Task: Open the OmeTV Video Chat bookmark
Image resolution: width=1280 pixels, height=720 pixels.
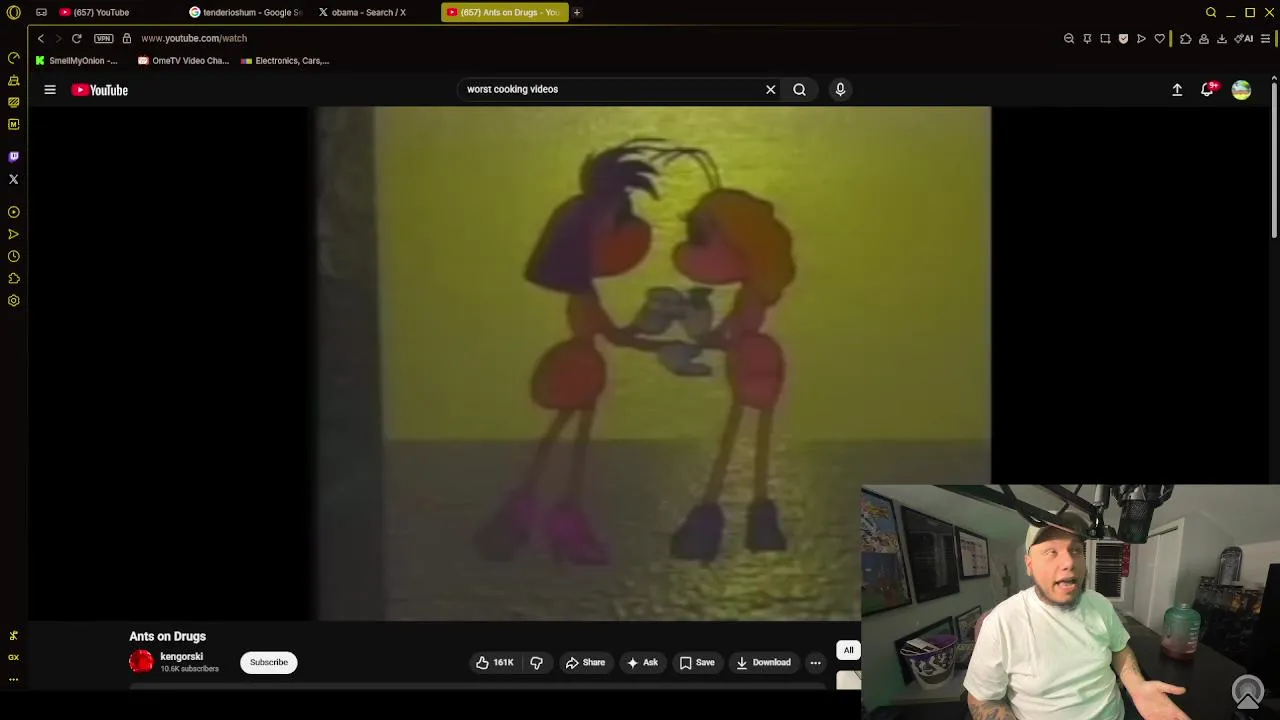Action: tap(184, 60)
